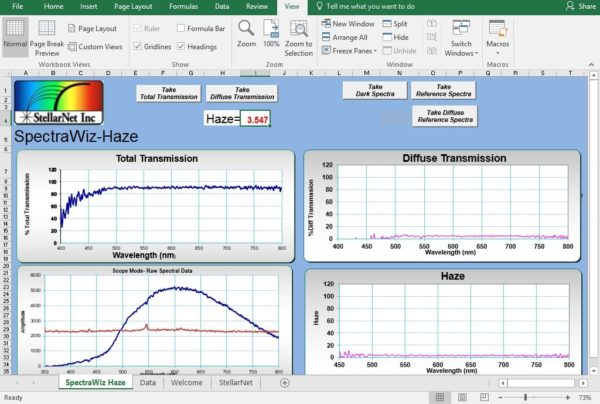Select Normal view in status bar
This screenshot has height=404, width=600.
(440, 397)
